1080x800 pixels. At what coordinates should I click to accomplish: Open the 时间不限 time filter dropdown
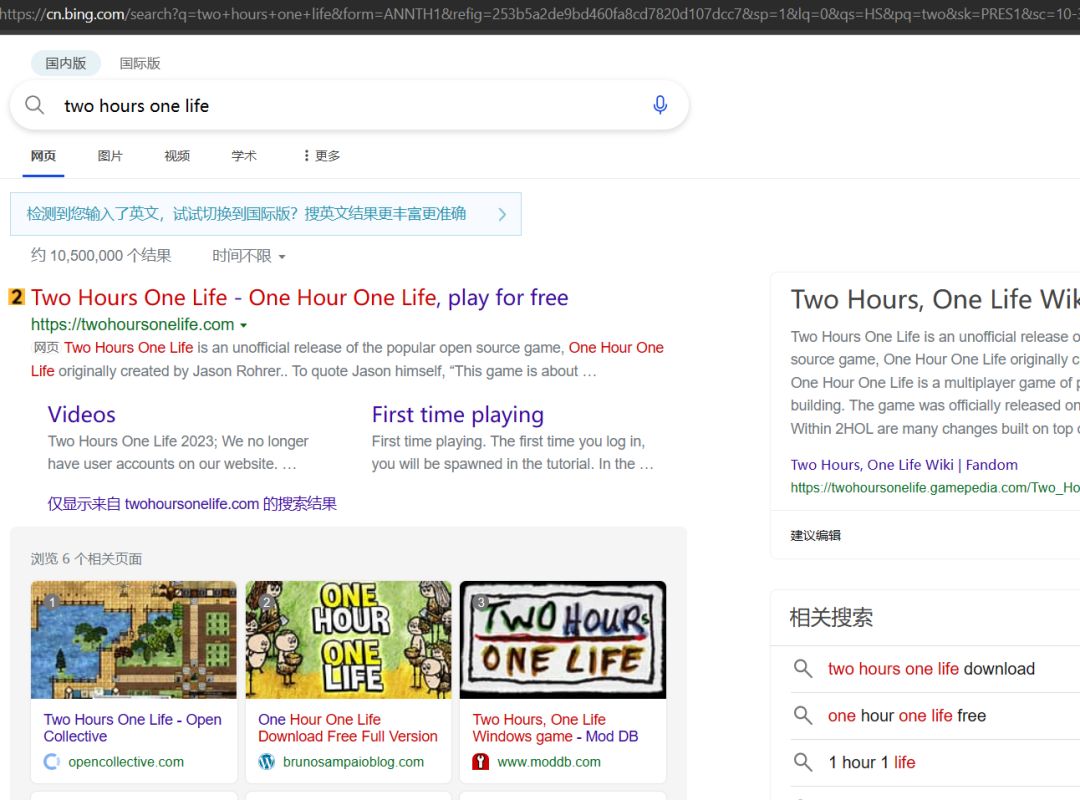point(248,256)
